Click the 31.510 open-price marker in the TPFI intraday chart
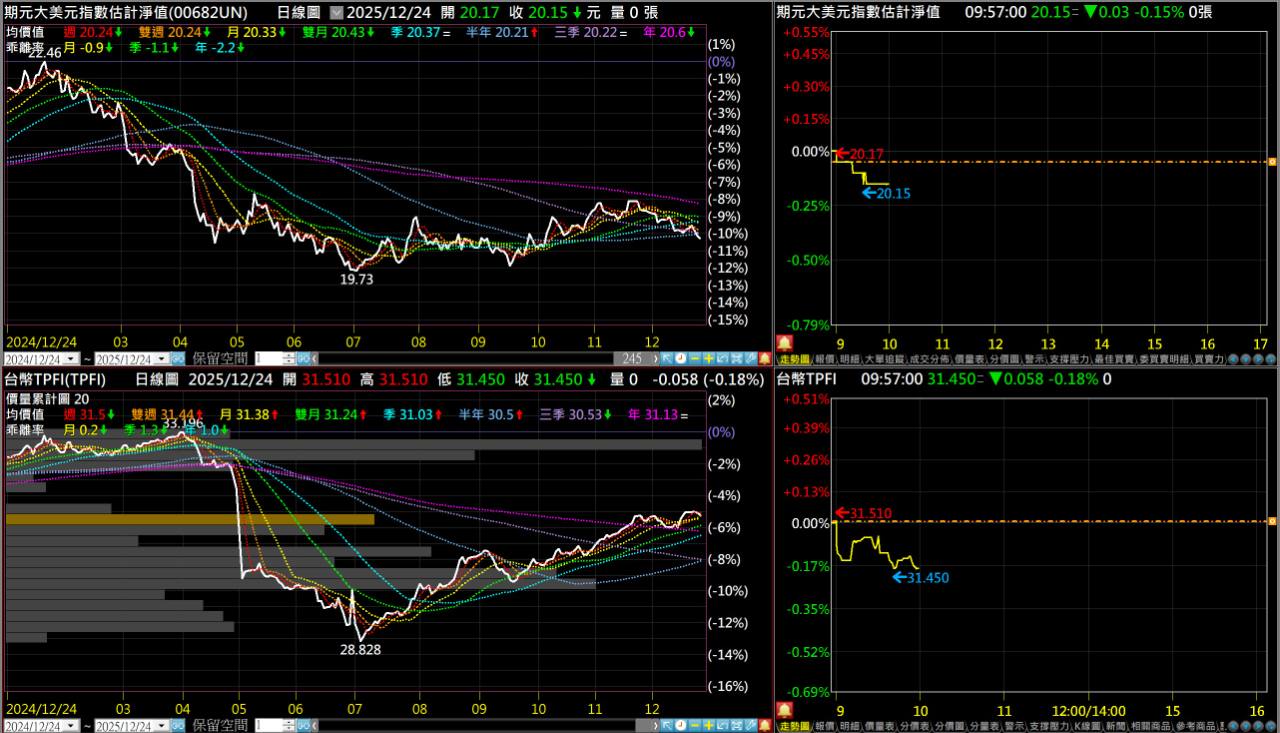The width and height of the screenshot is (1280, 733). click(862, 514)
